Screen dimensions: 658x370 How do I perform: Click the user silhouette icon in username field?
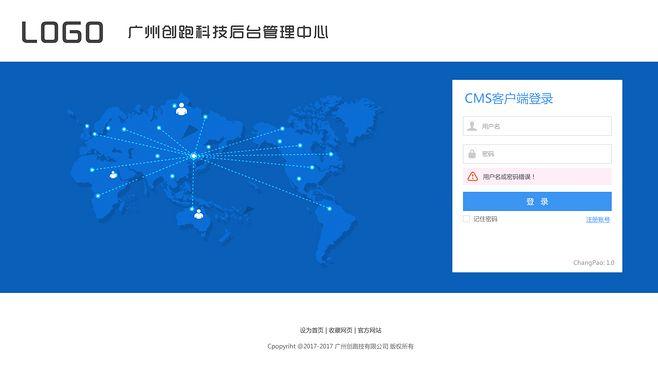click(x=472, y=126)
